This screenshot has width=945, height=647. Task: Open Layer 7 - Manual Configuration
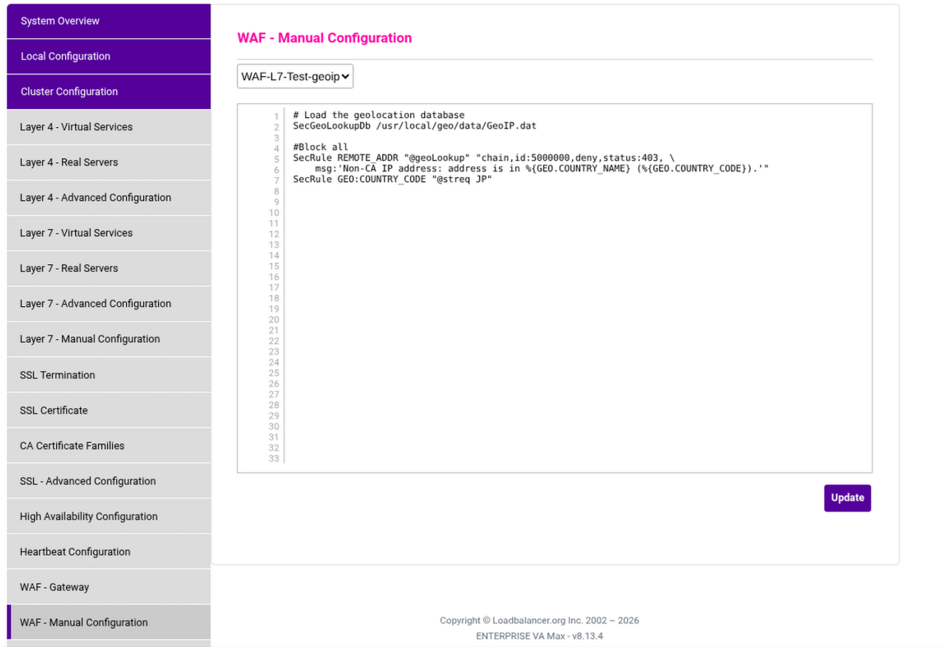click(x=108, y=339)
